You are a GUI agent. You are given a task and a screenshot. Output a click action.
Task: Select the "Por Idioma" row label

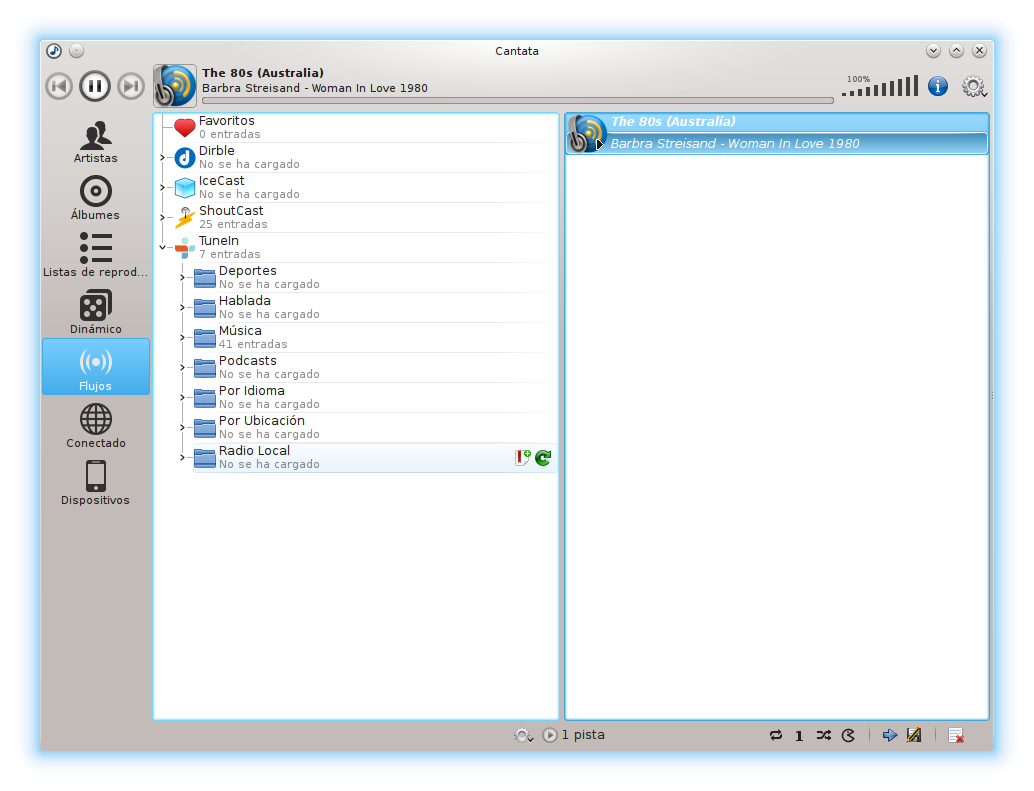tap(252, 391)
